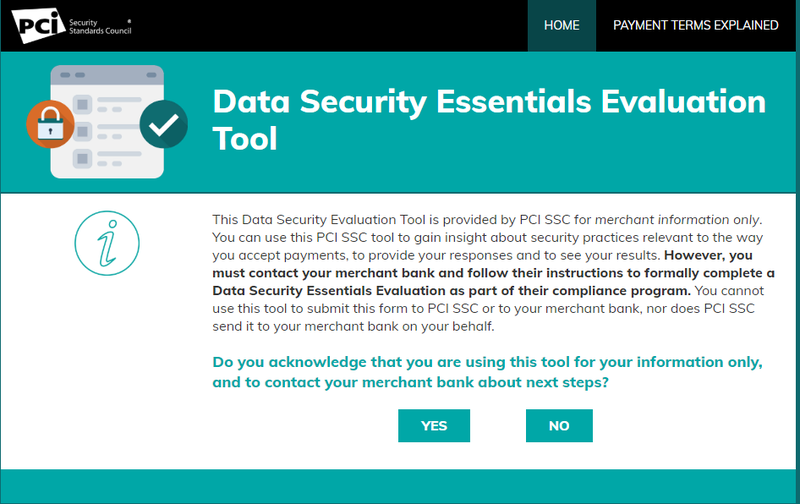
Task: Click the checklist window illustration
Action: [107, 122]
